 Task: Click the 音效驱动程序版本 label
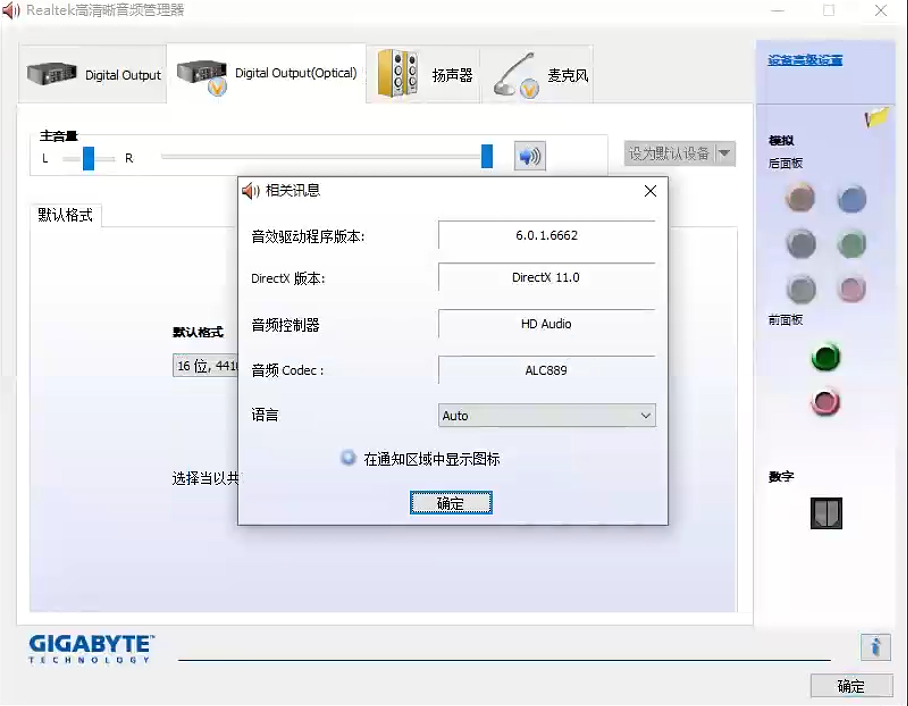[x=308, y=236]
